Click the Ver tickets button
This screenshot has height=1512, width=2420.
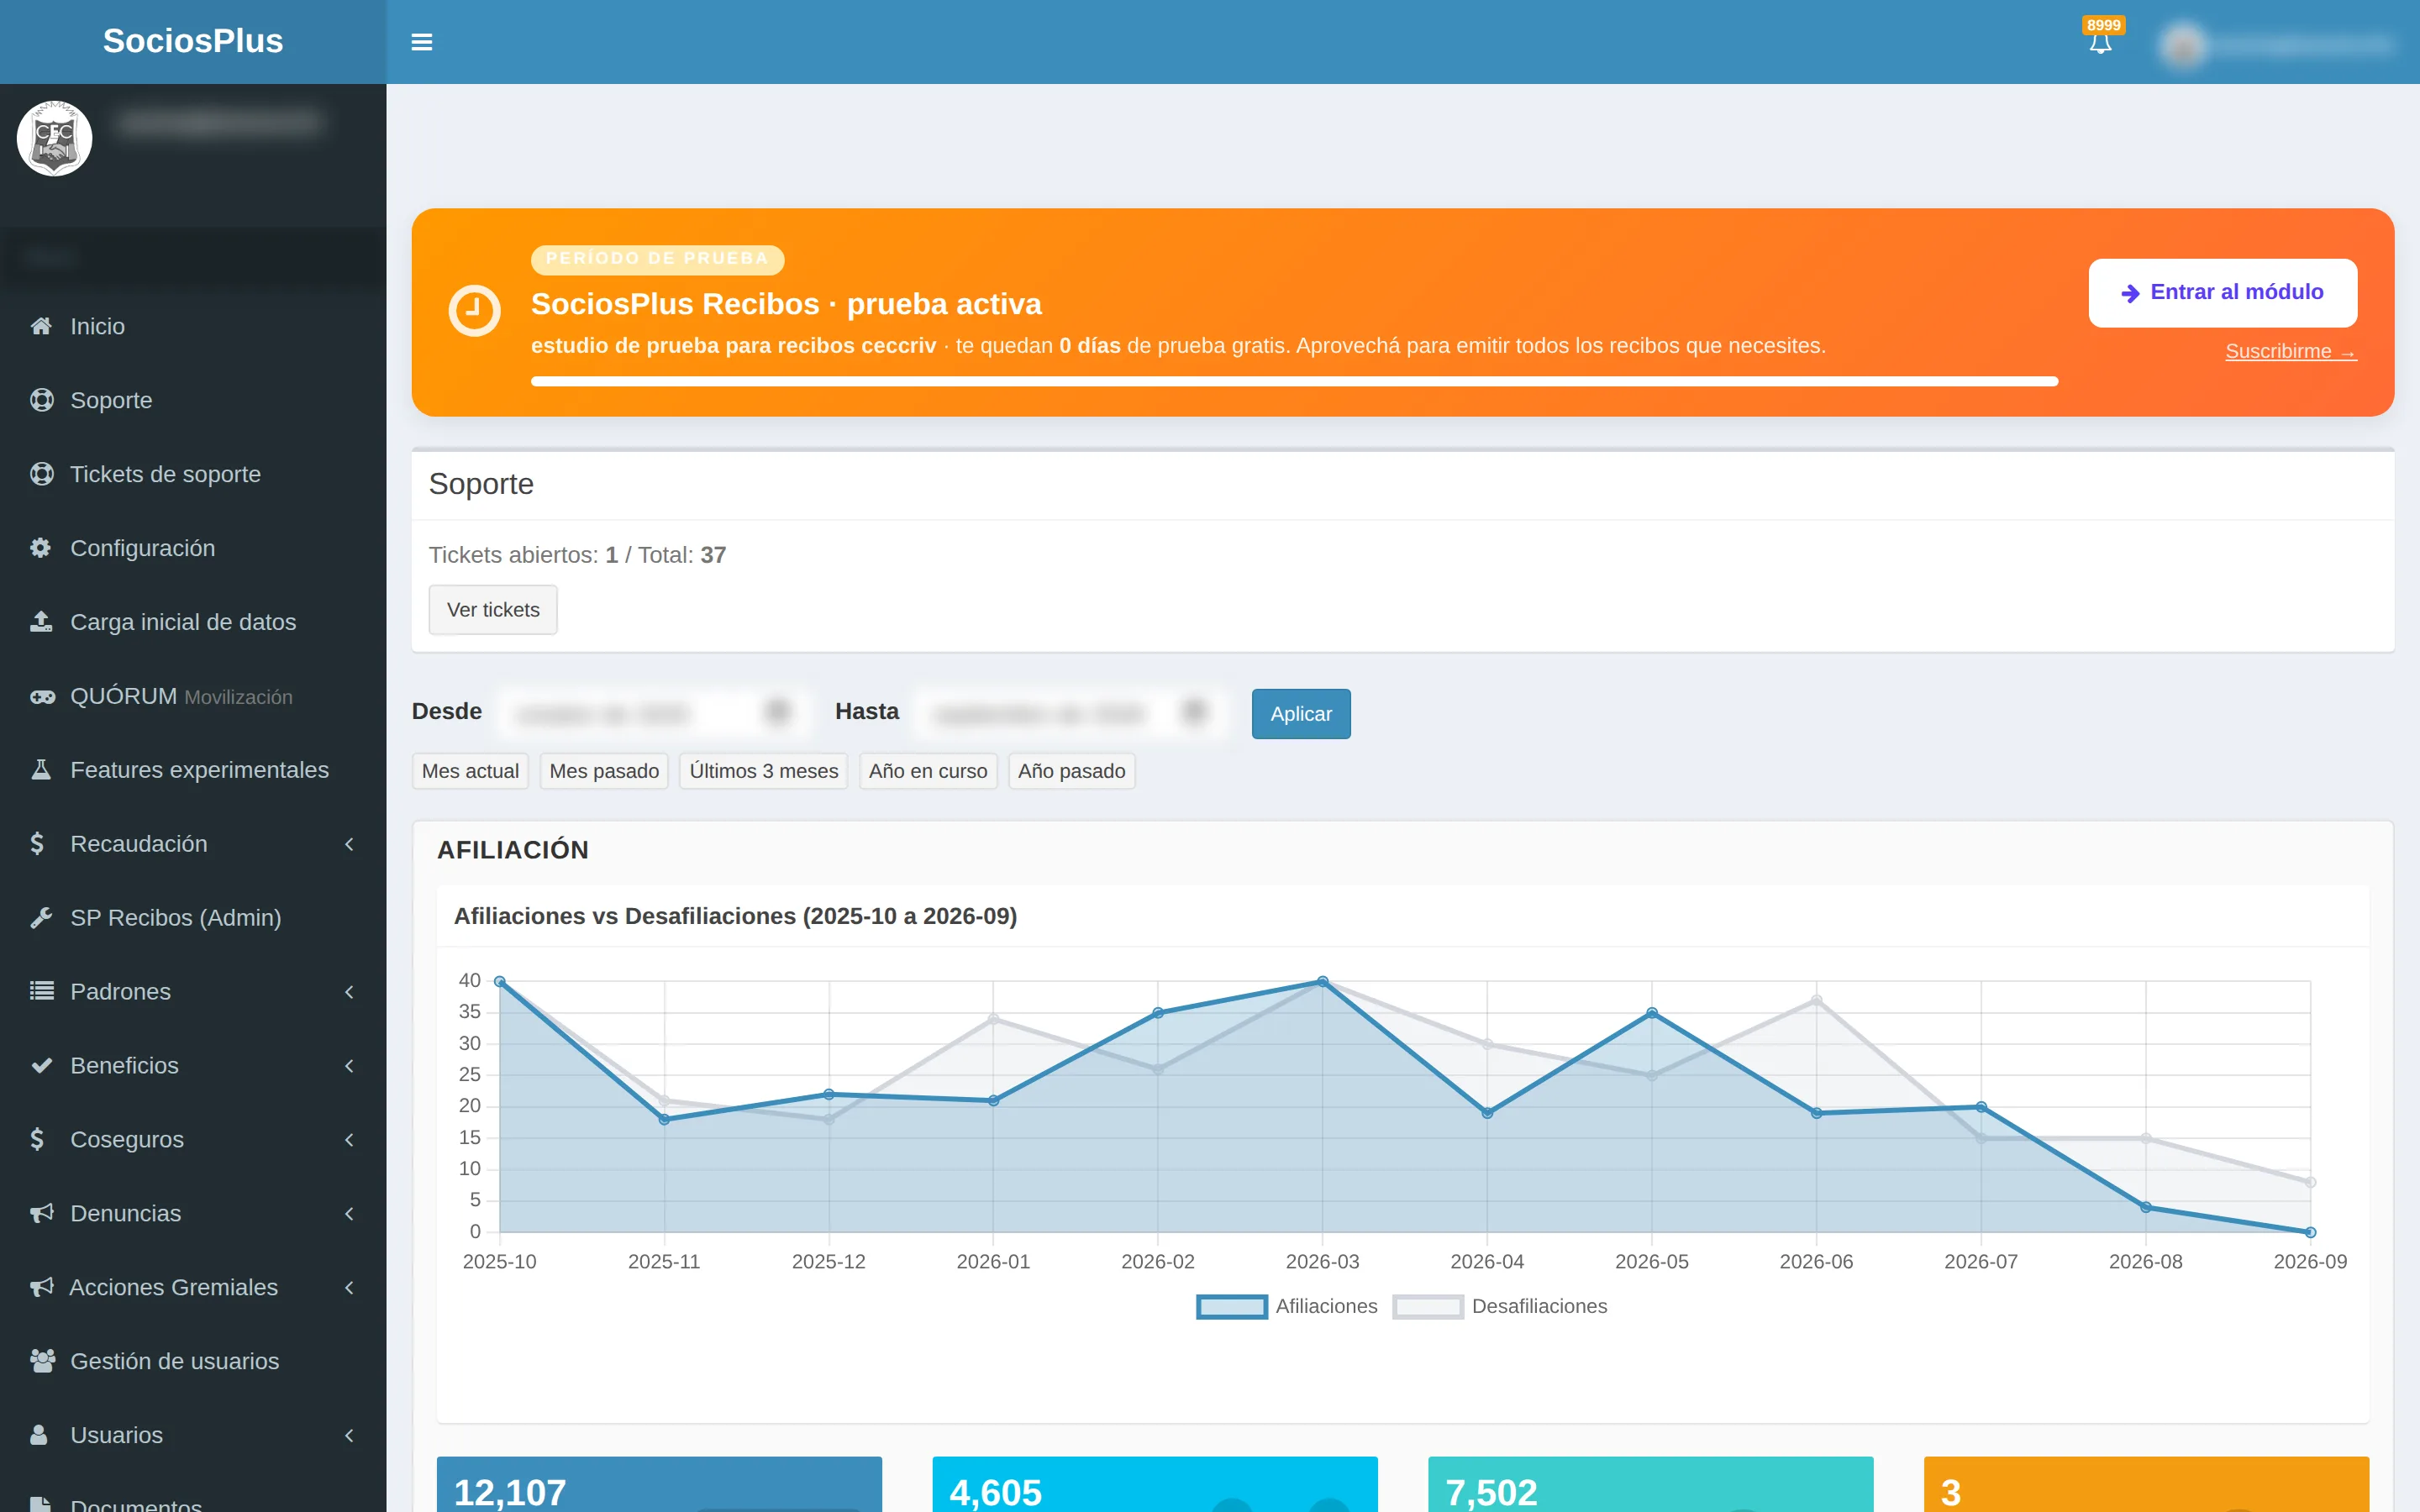(493, 609)
